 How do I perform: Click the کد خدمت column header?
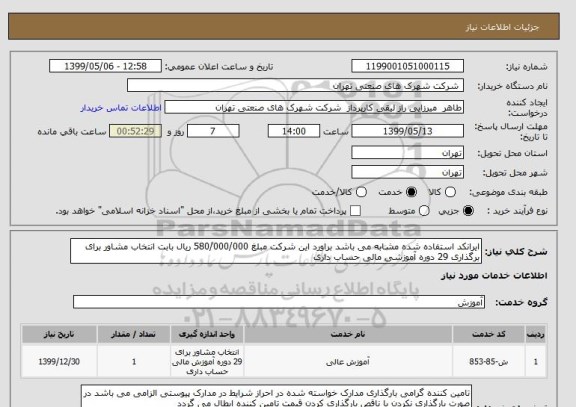(x=489, y=334)
